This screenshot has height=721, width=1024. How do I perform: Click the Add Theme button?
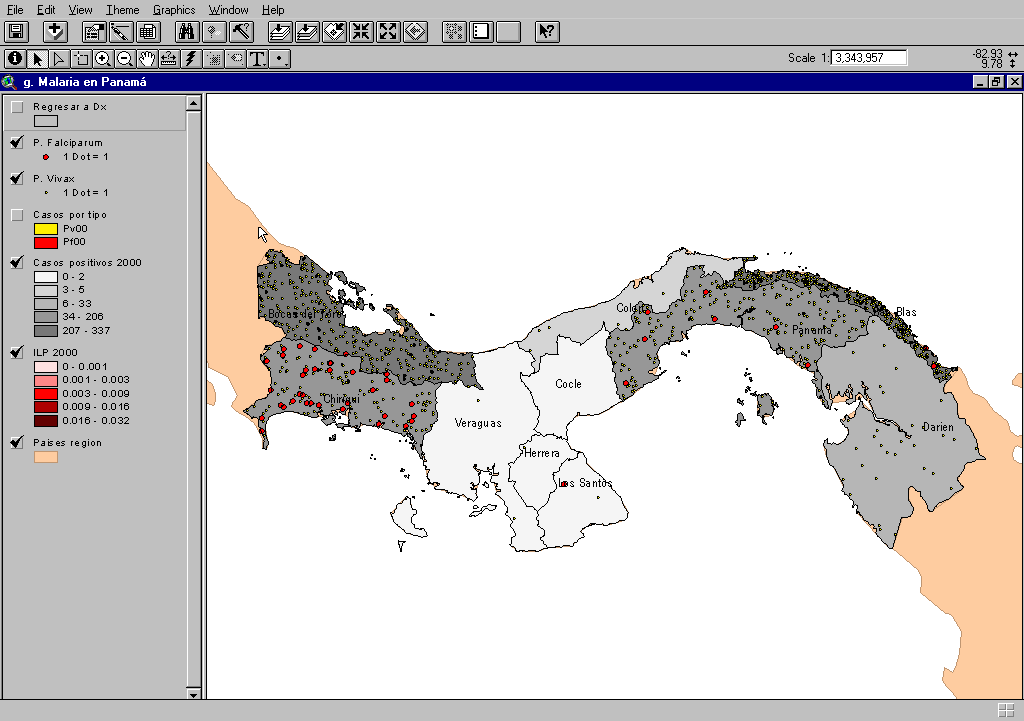tap(56, 31)
